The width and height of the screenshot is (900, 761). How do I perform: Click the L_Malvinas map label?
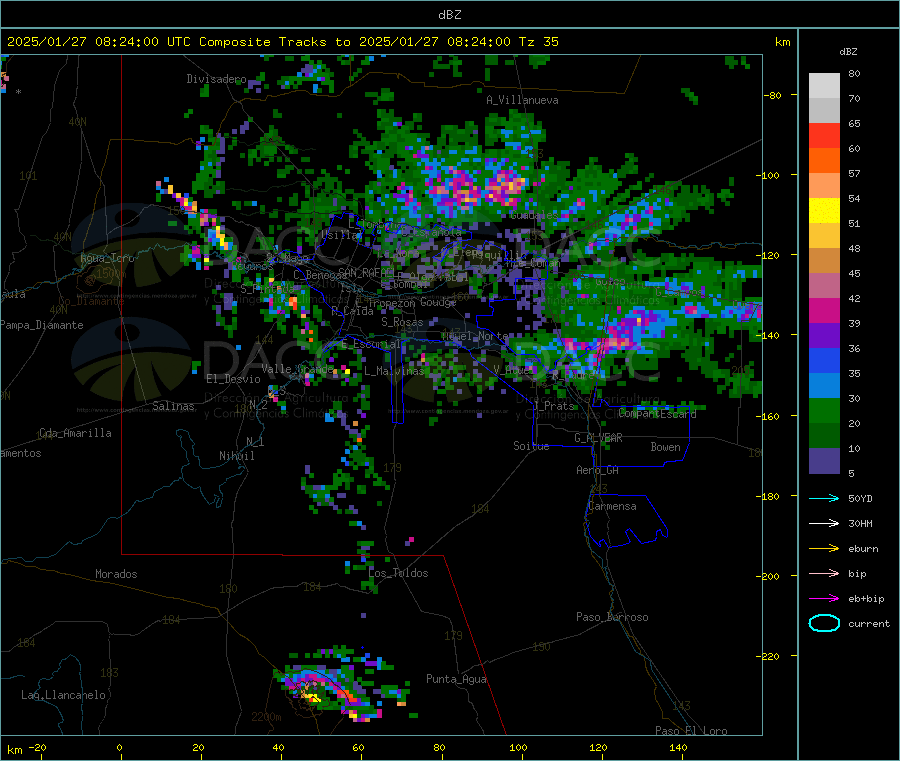click(x=394, y=371)
